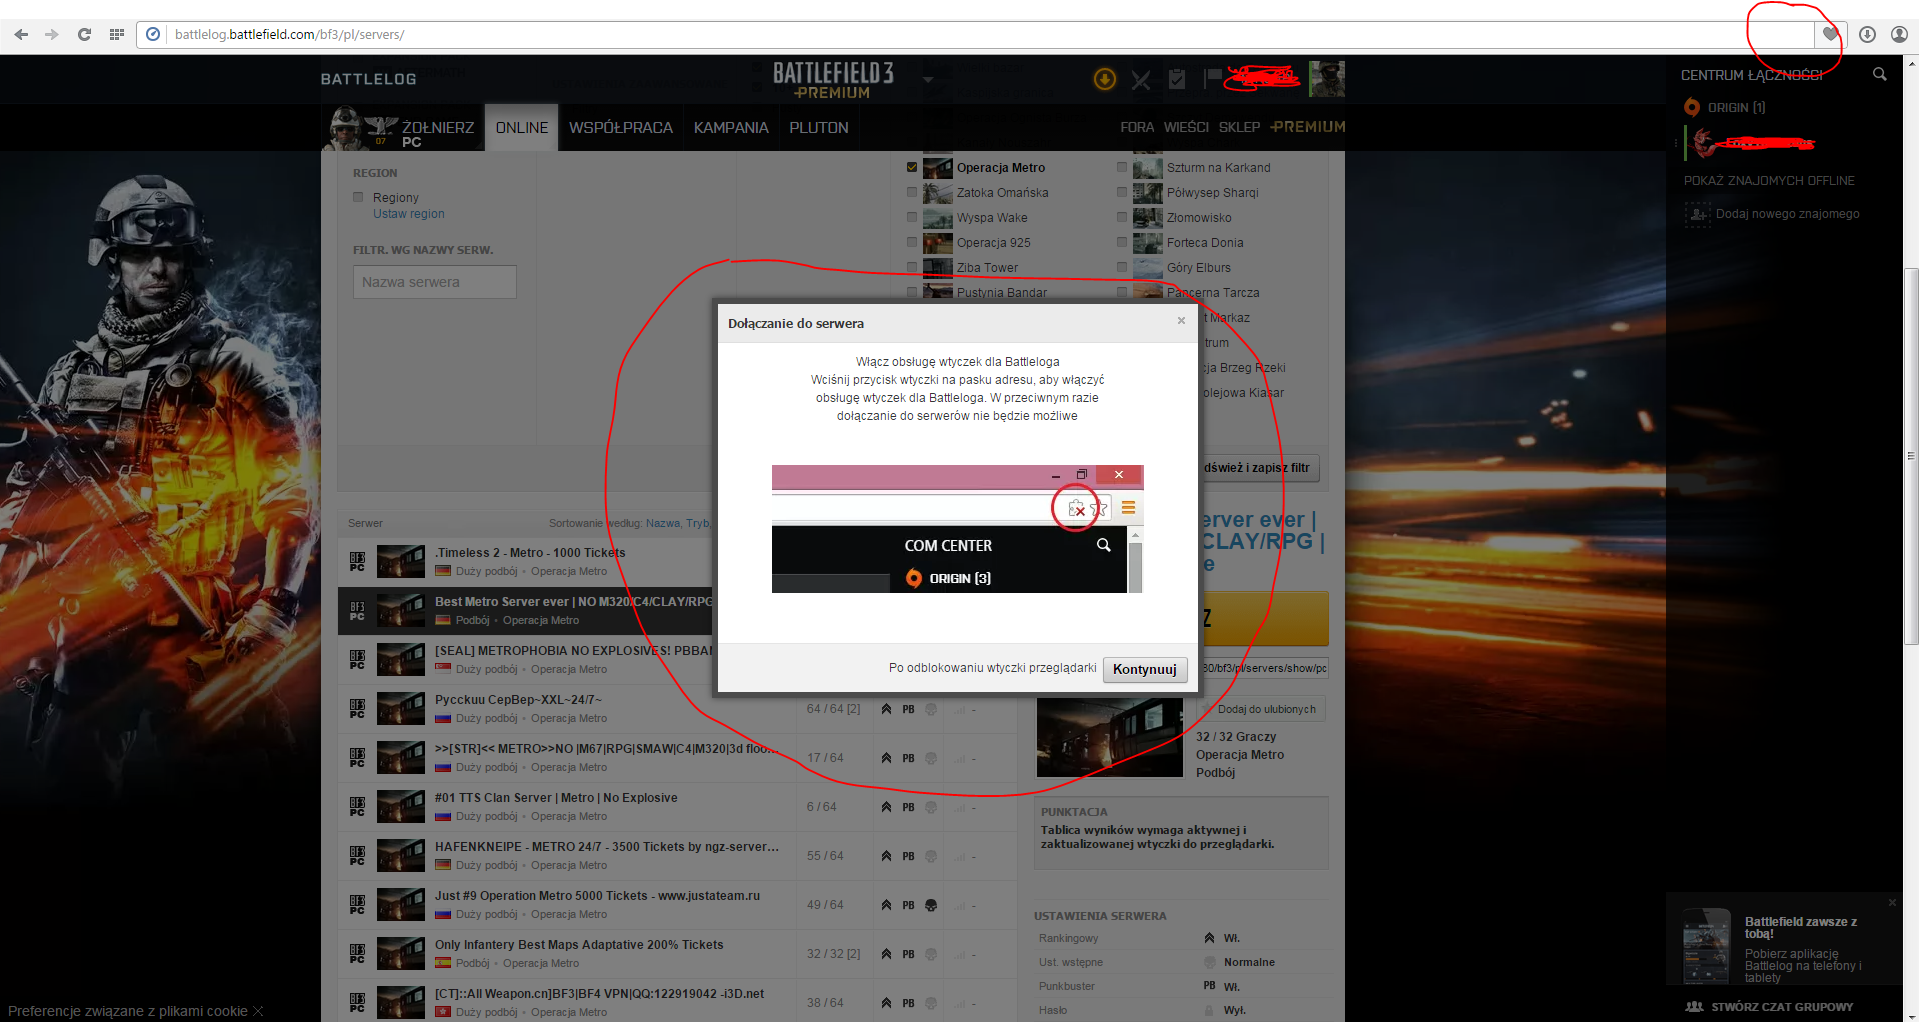Click the Ustaw region link
Image resolution: width=1919 pixels, height=1022 pixels.
tap(409, 214)
